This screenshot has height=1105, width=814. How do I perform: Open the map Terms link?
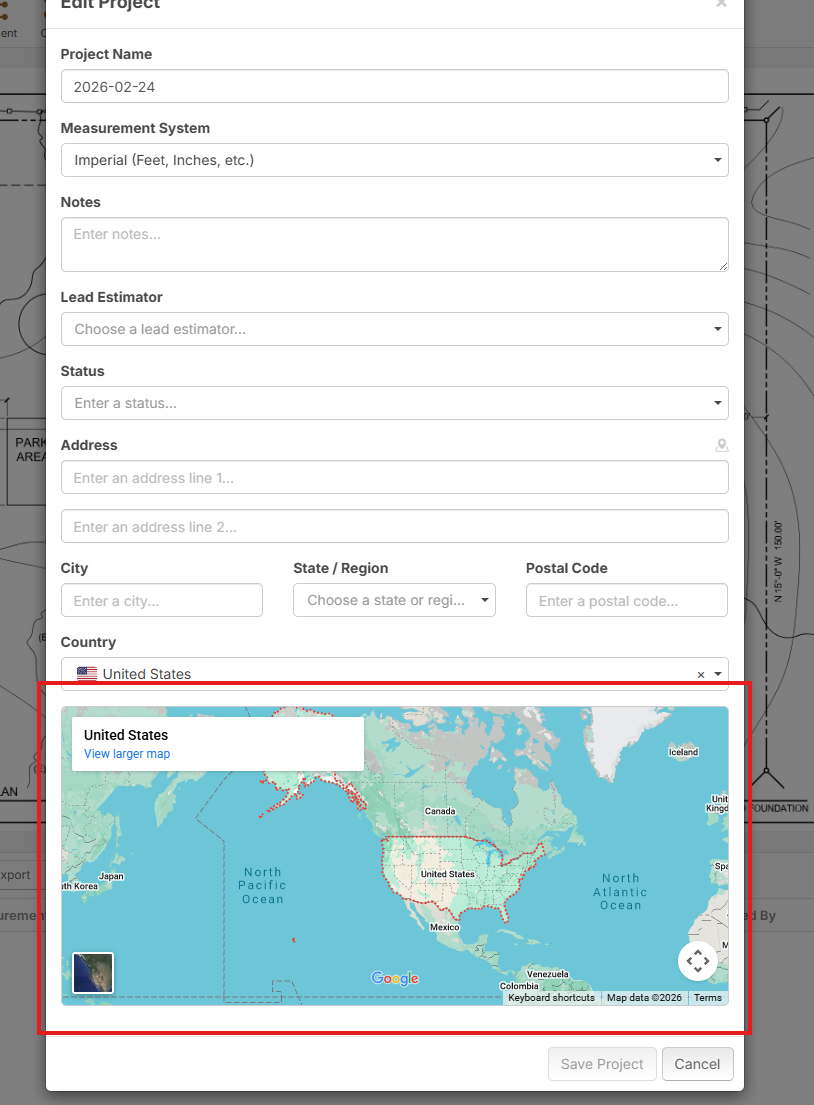pos(707,998)
